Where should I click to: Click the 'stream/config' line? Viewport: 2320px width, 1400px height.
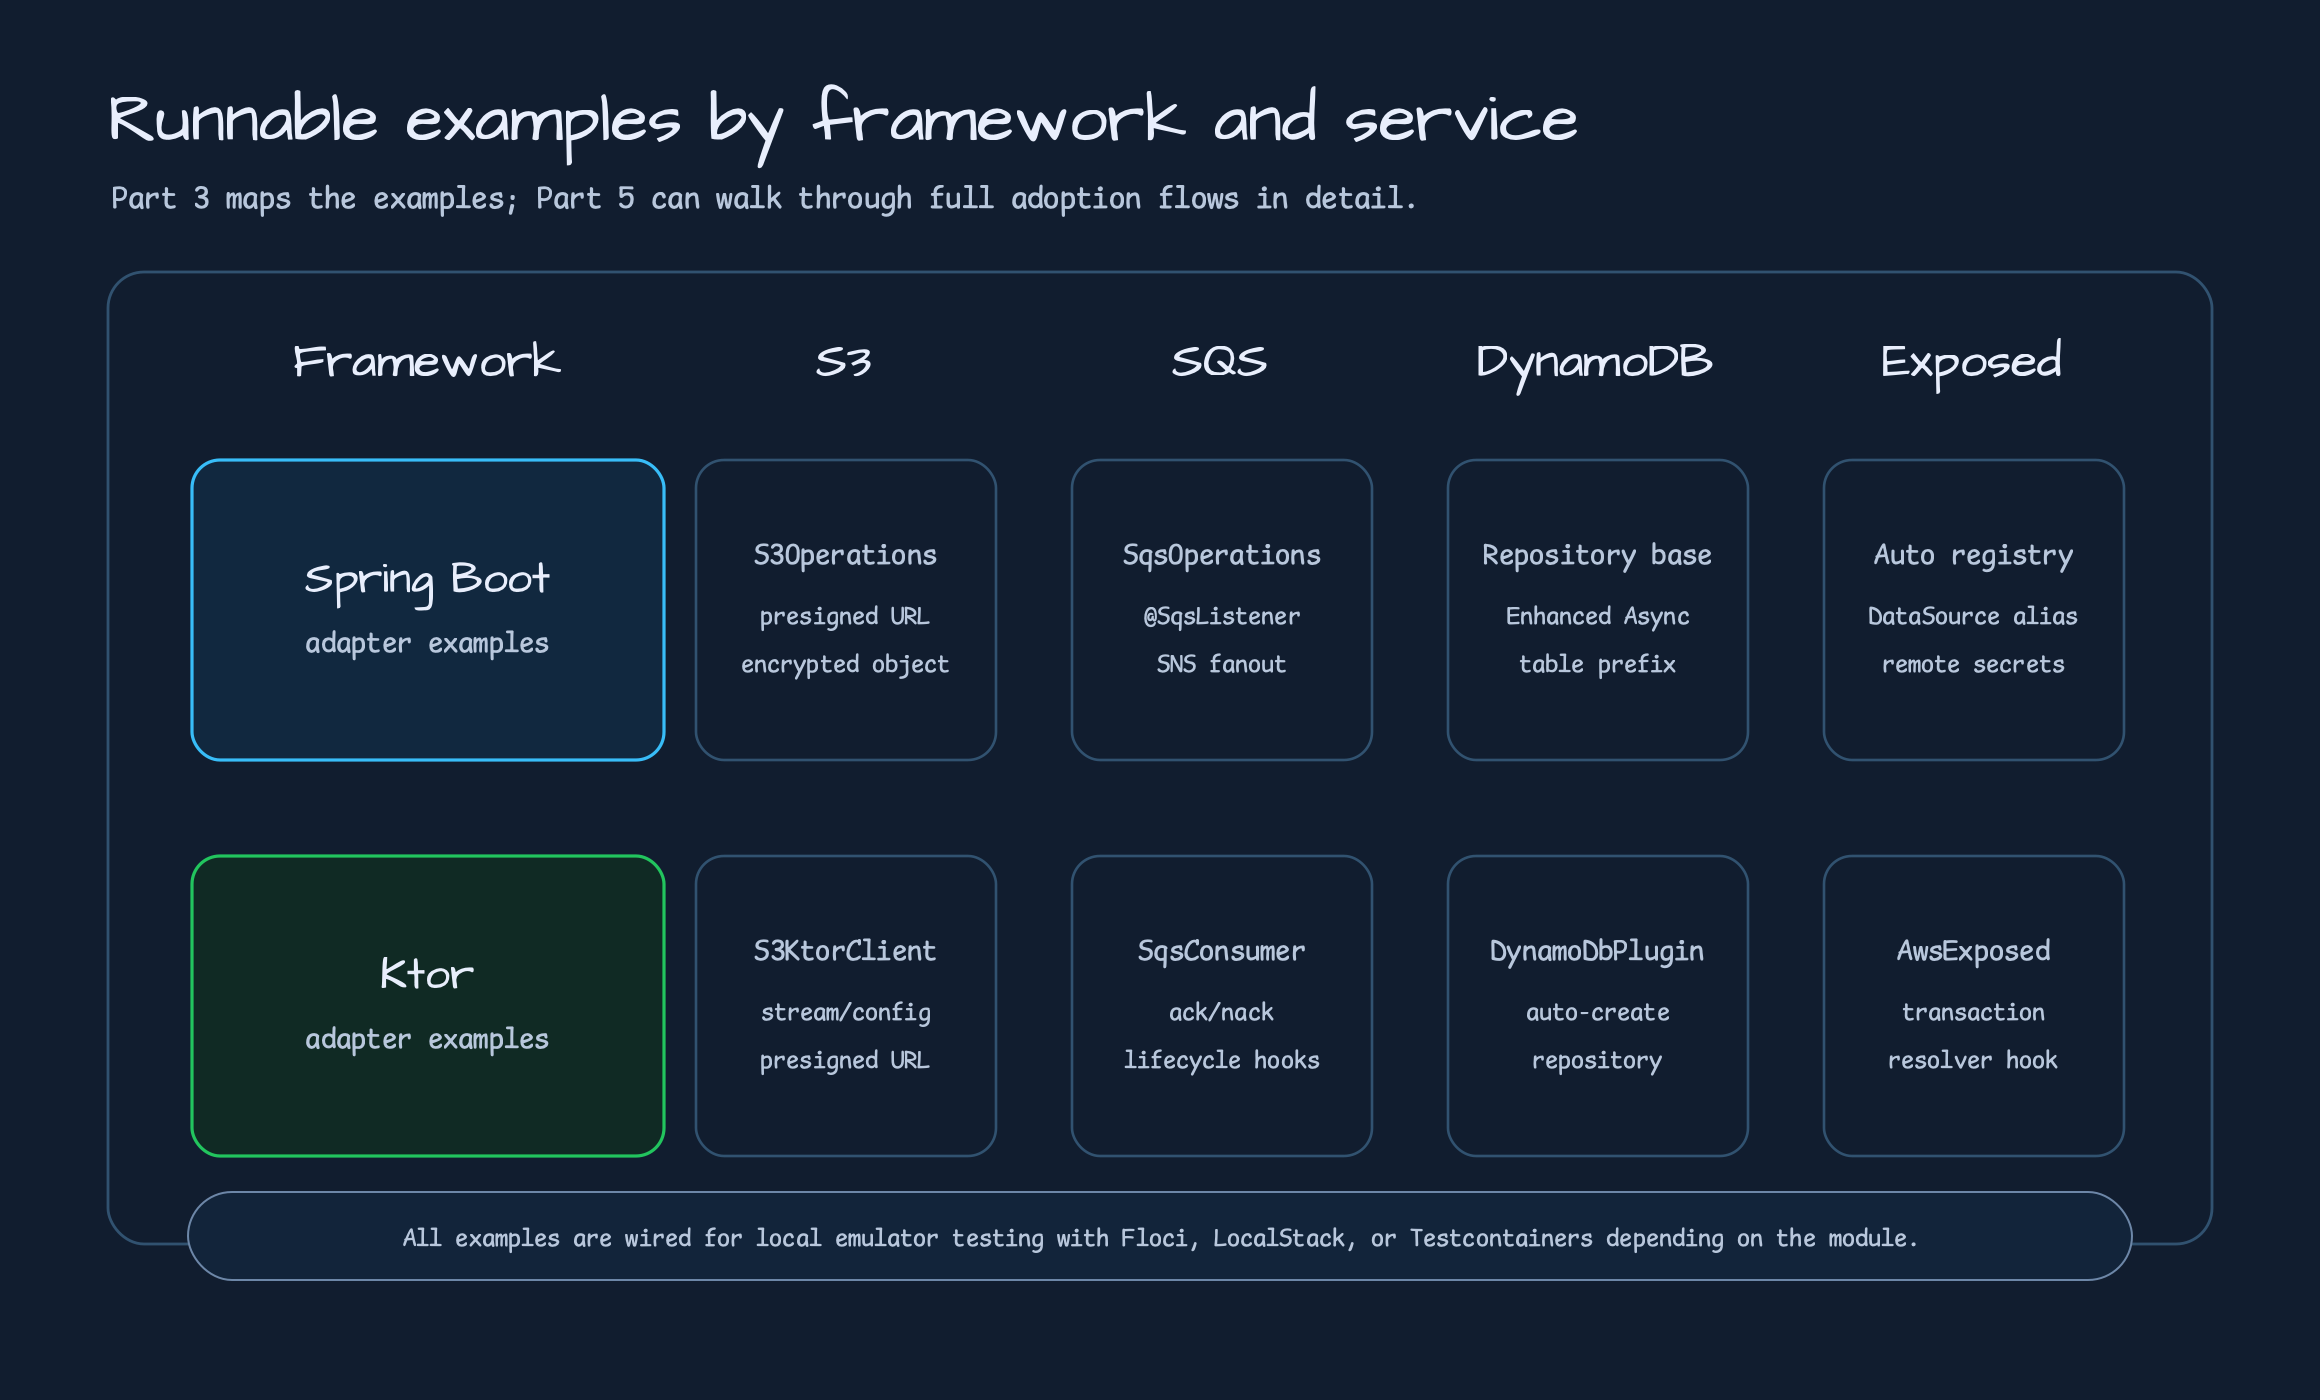(x=845, y=1012)
